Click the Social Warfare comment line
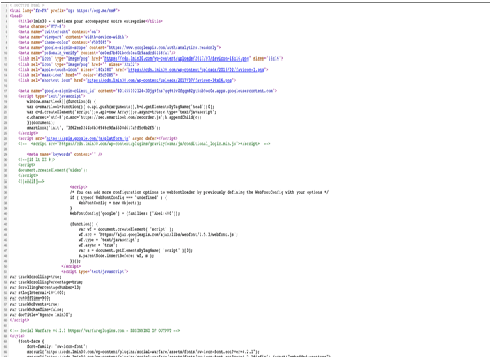The image size is (490, 362). pos(95,330)
